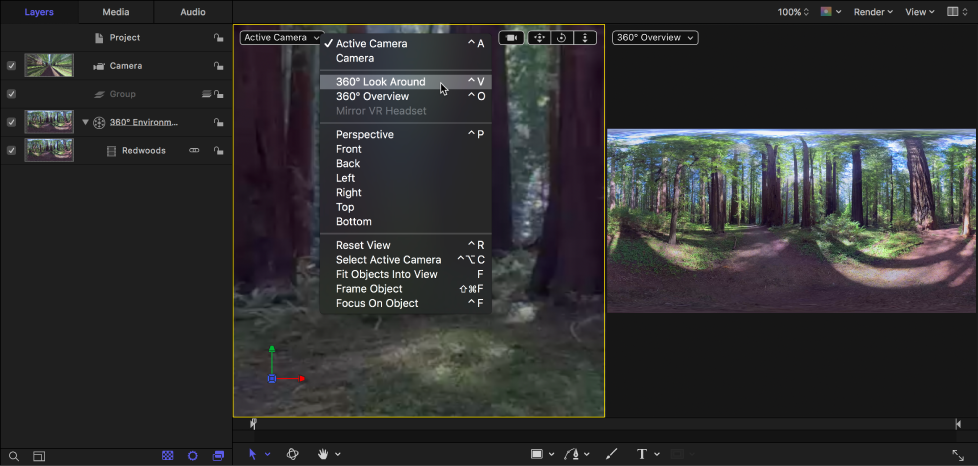Select the Bezier pen tool
The height and width of the screenshot is (466, 978).
(573, 454)
